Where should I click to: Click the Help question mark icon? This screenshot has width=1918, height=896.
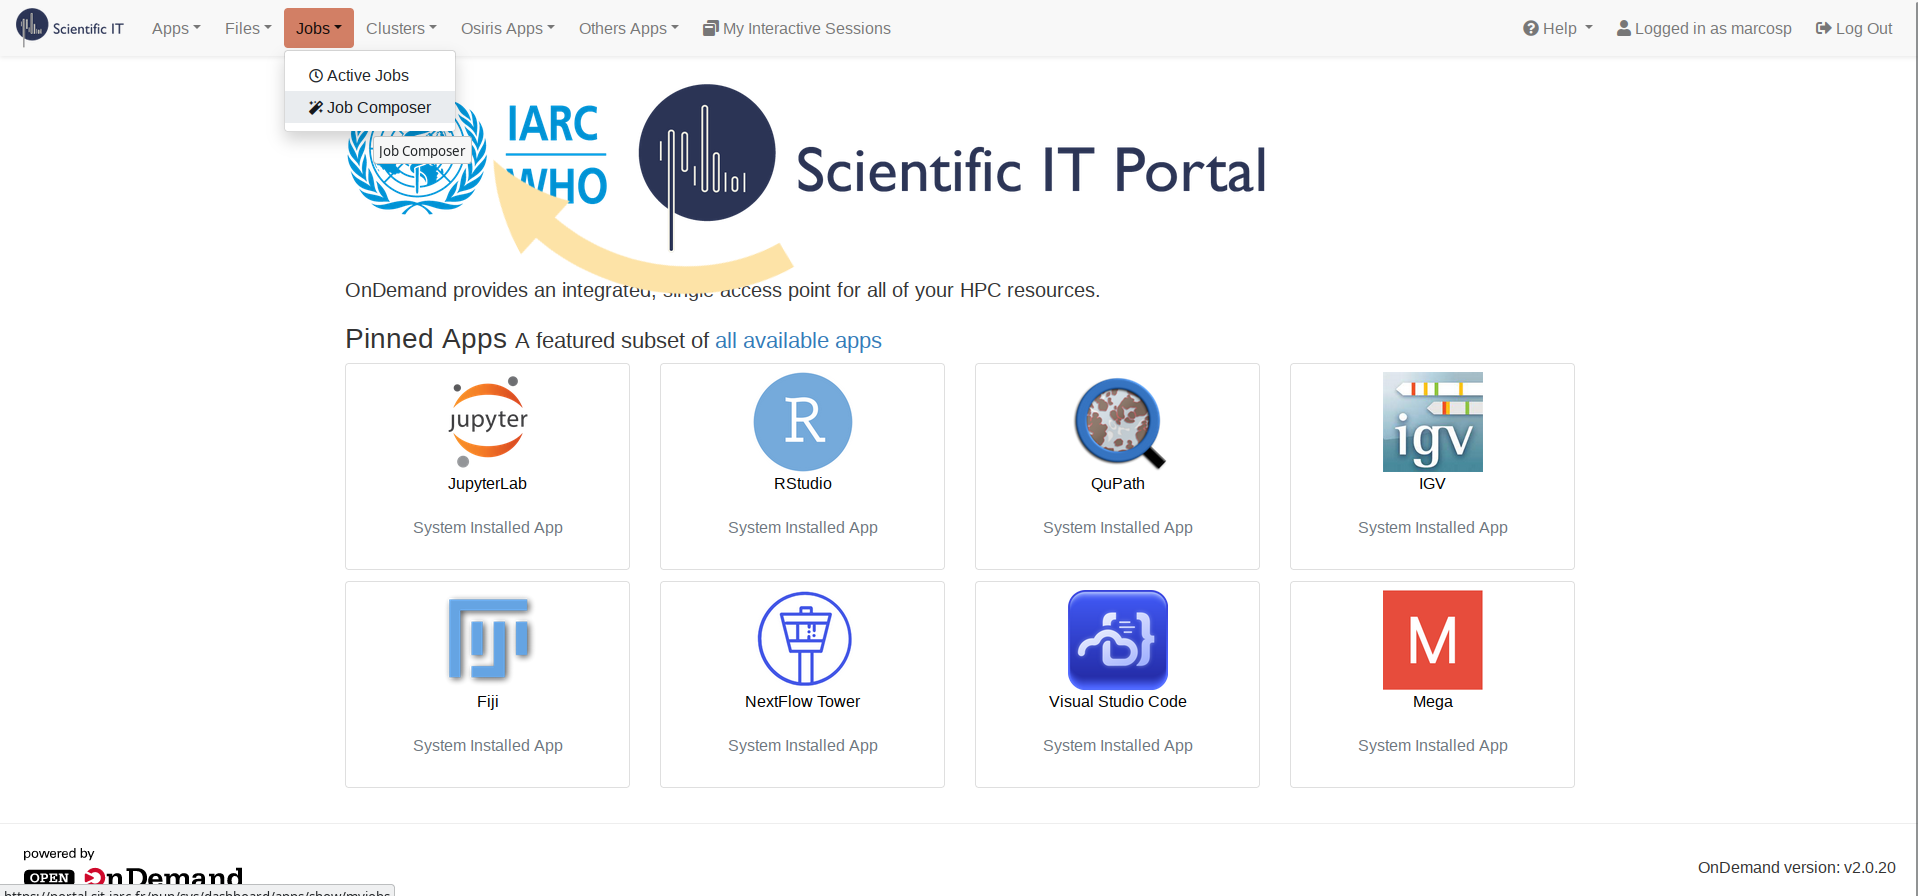pyautogui.click(x=1530, y=28)
